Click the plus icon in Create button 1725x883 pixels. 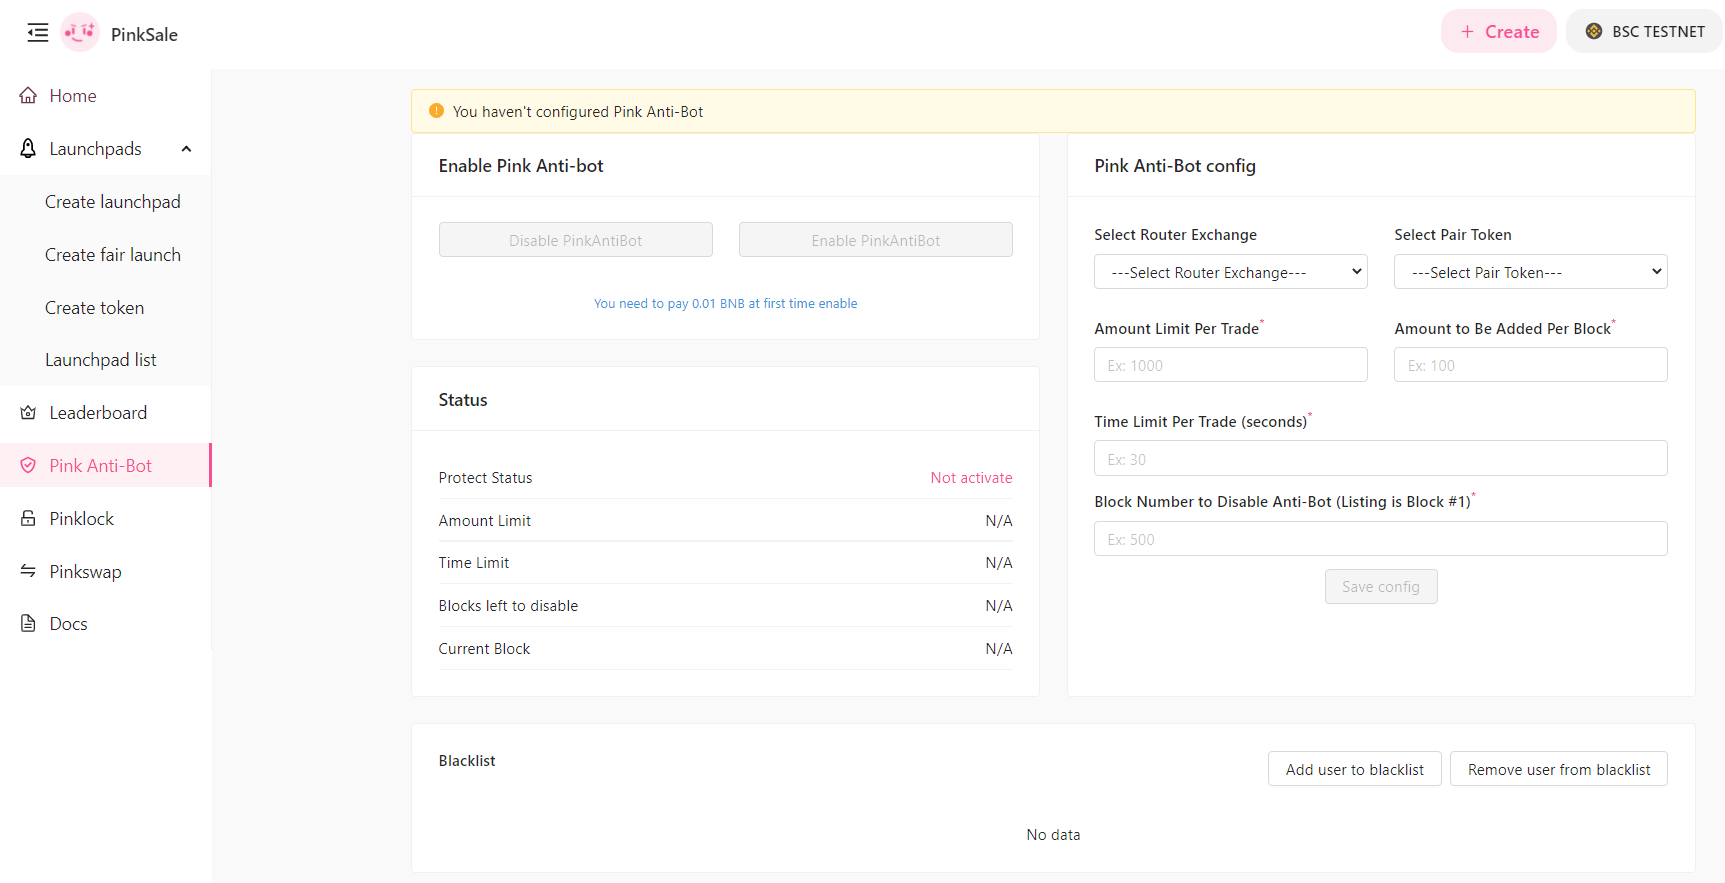click(1467, 32)
